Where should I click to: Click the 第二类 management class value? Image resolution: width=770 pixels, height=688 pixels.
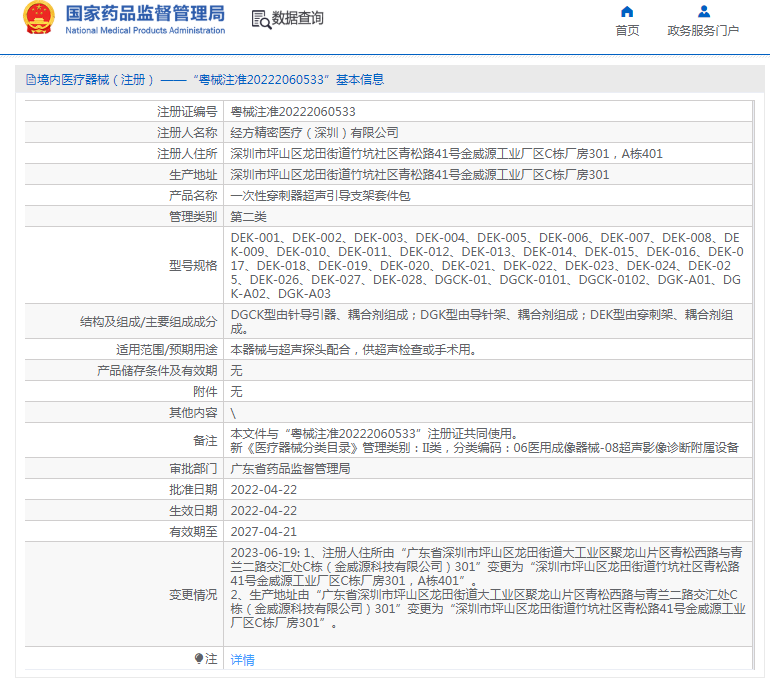click(248, 217)
